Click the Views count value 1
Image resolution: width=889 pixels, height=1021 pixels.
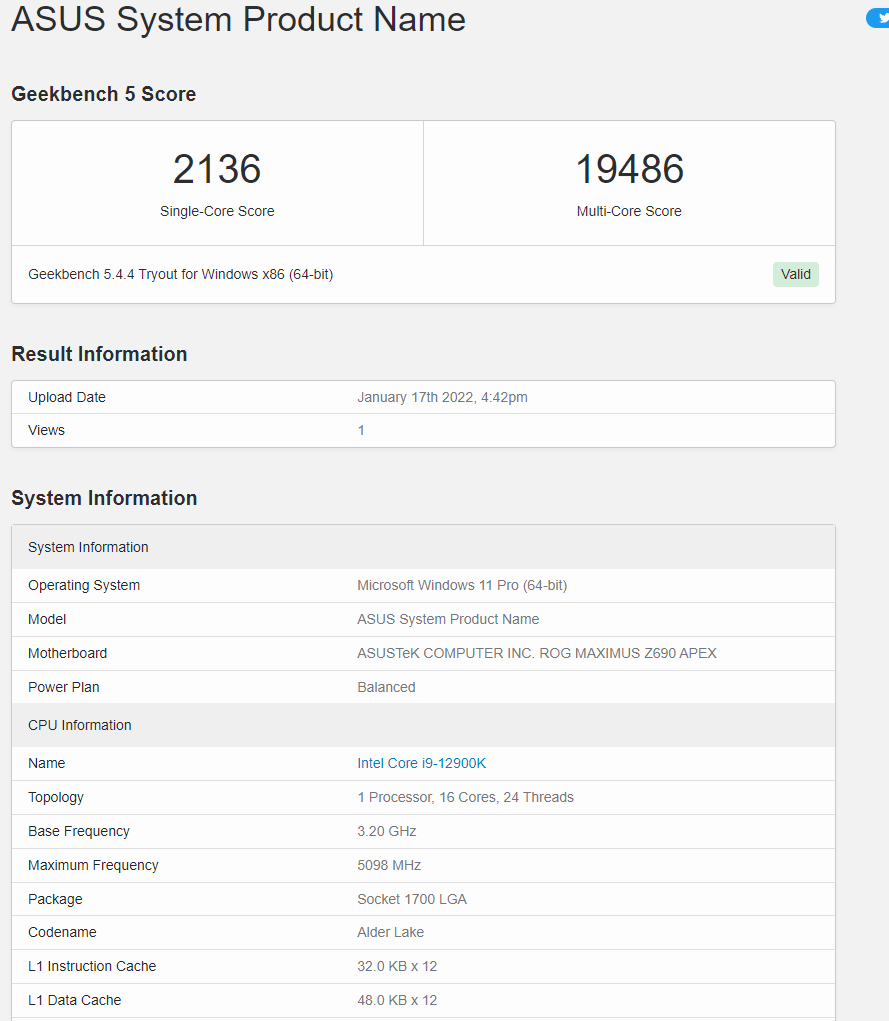(361, 430)
